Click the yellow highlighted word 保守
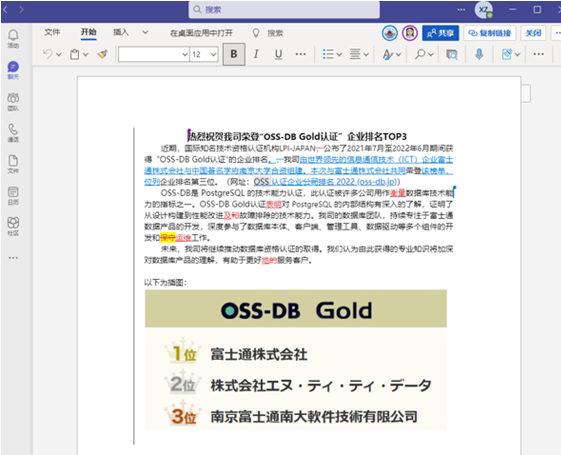The height and width of the screenshot is (455, 561). tap(168, 238)
